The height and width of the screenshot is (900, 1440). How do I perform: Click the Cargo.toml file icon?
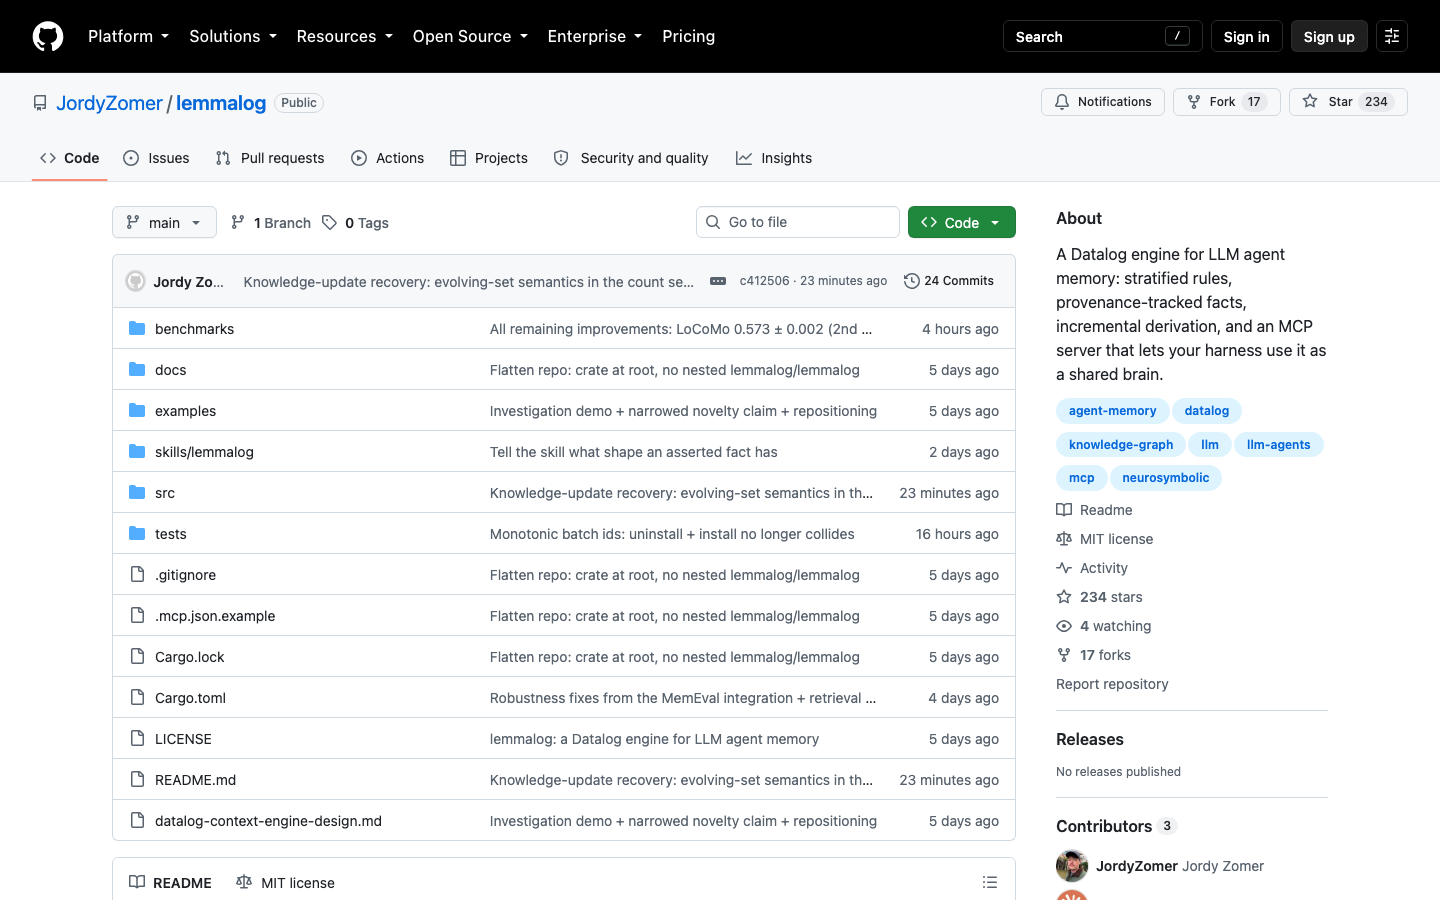tap(137, 697)
